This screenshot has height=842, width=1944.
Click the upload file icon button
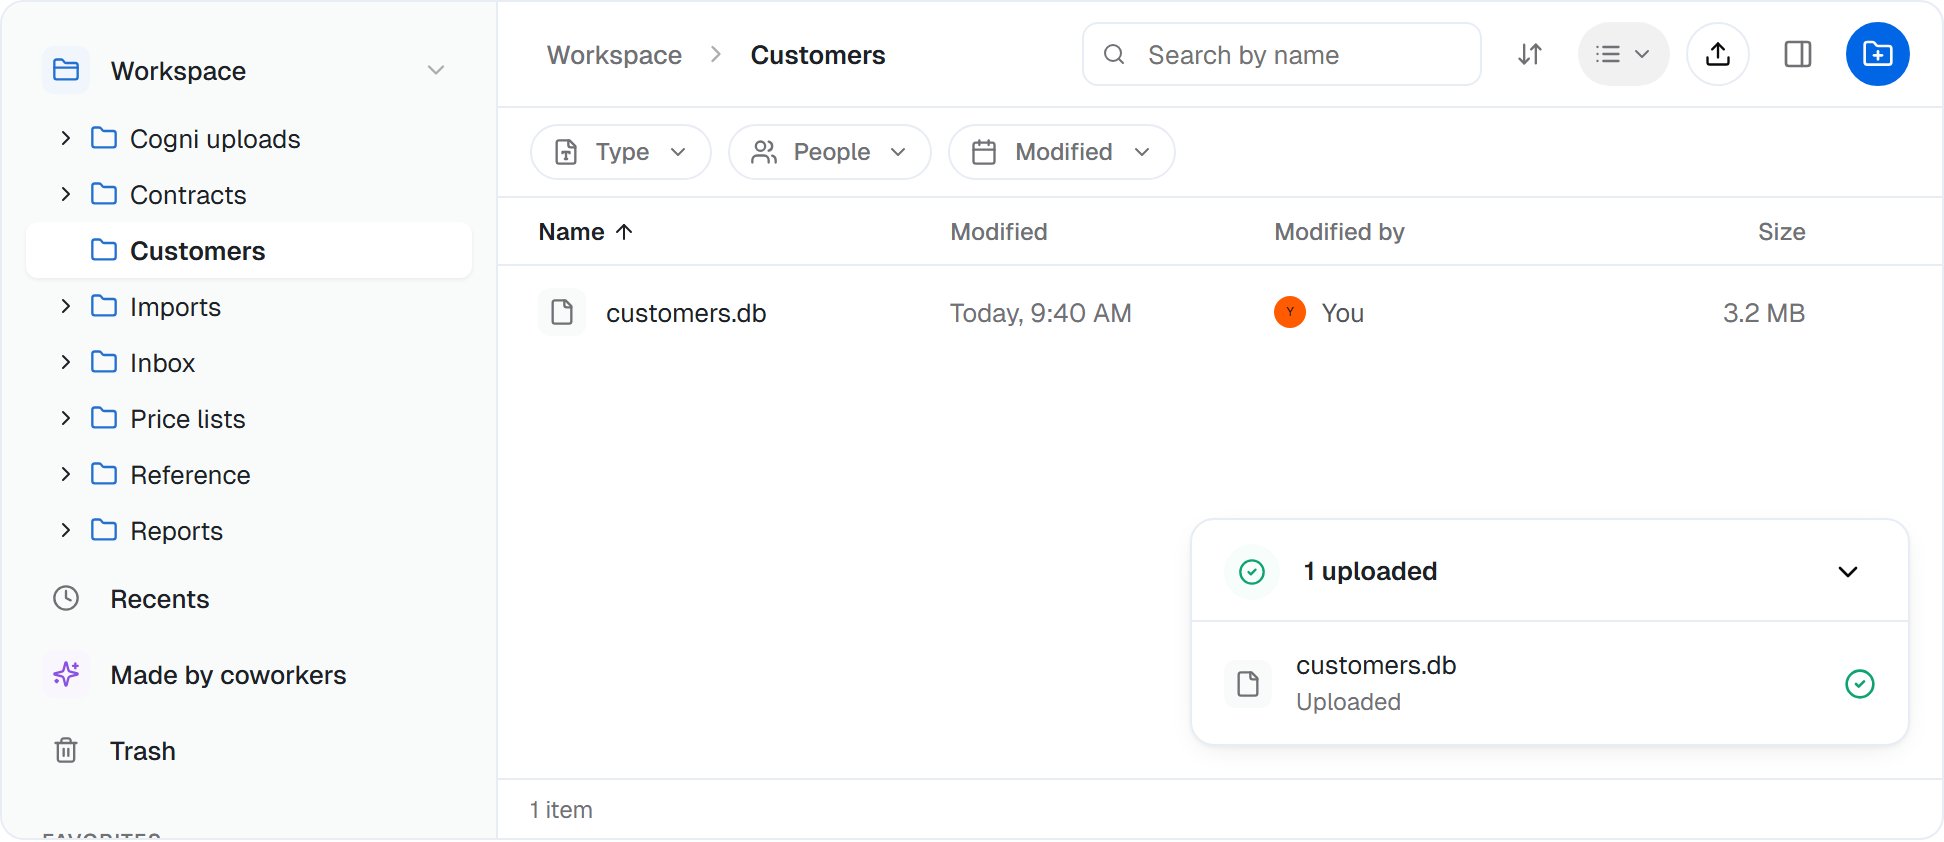[1717, 54]
